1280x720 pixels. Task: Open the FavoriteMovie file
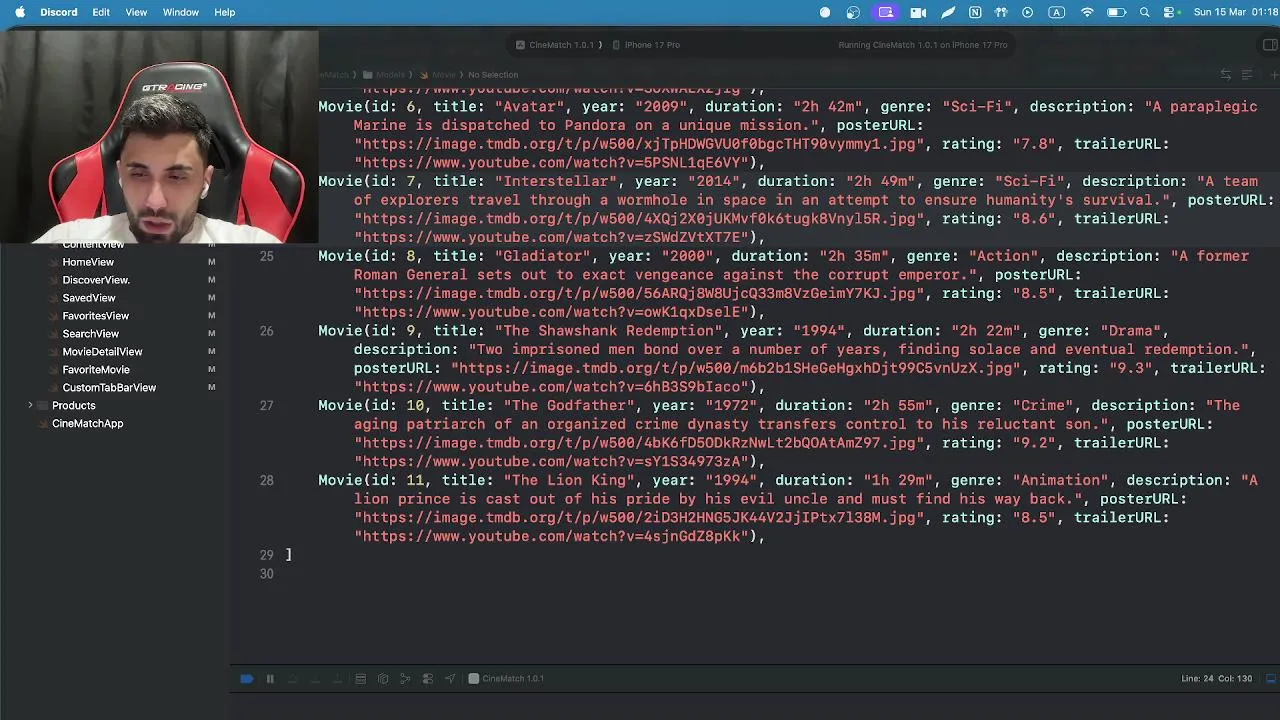[96, 370]
